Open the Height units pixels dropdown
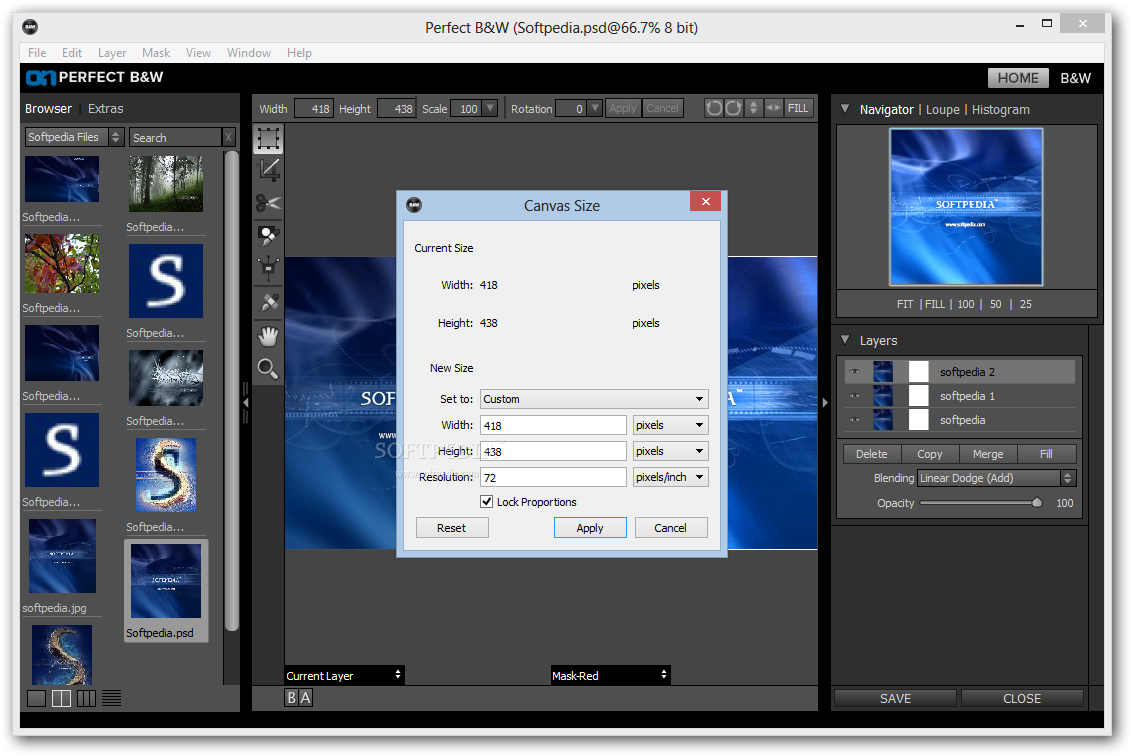This screenshot has height=756, width=1132. coord(671,451)
